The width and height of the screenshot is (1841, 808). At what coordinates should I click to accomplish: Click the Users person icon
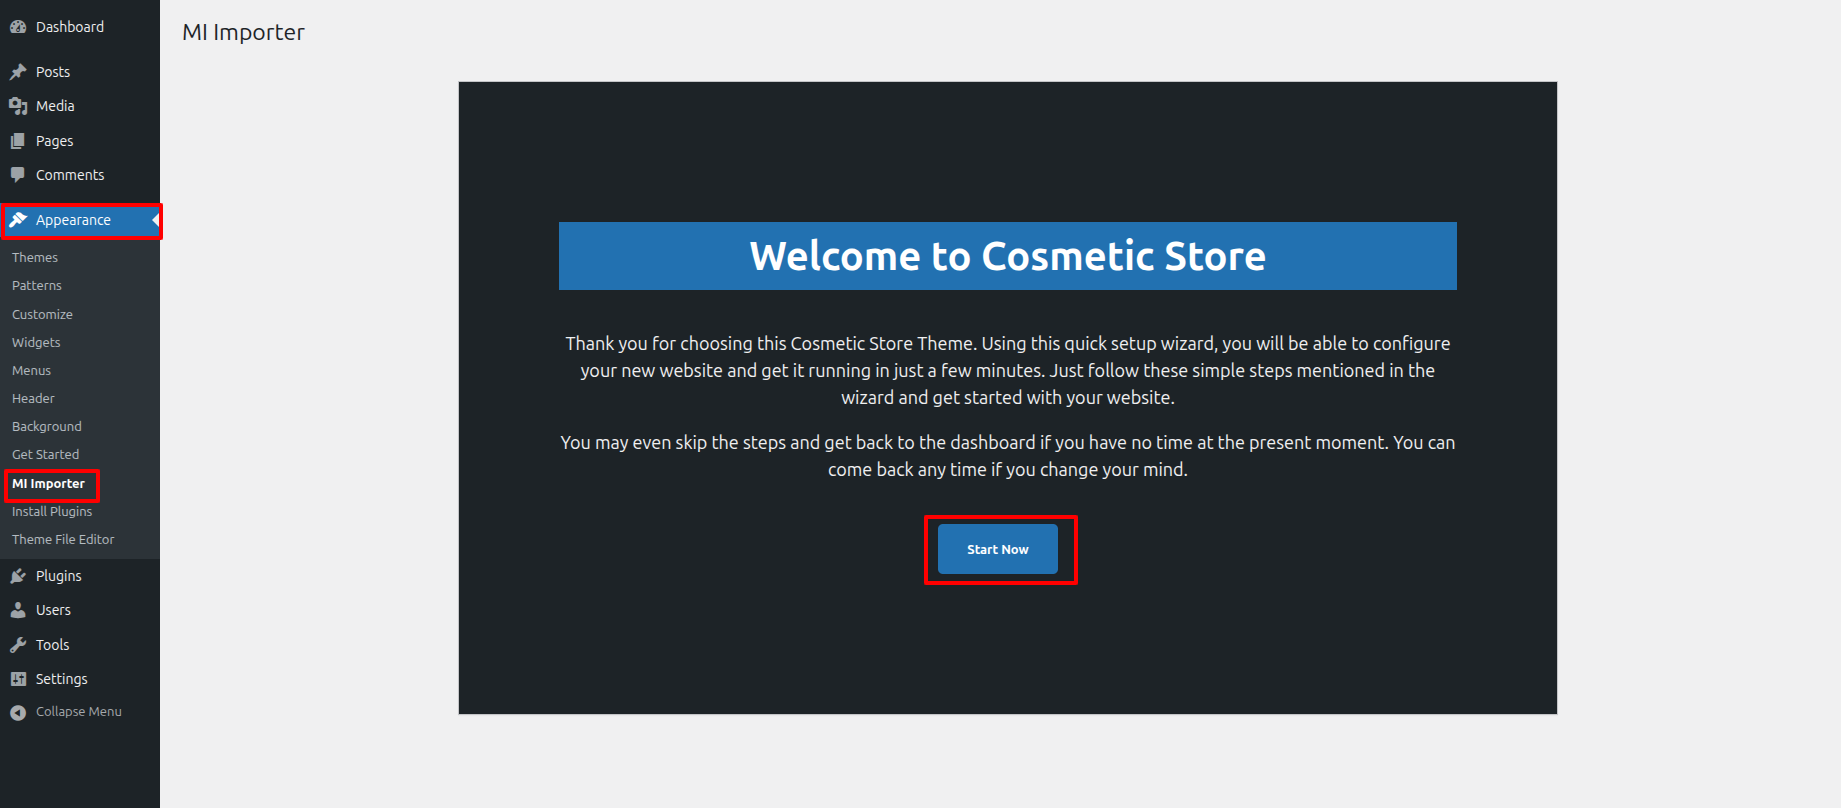click(x=18, y=610)
